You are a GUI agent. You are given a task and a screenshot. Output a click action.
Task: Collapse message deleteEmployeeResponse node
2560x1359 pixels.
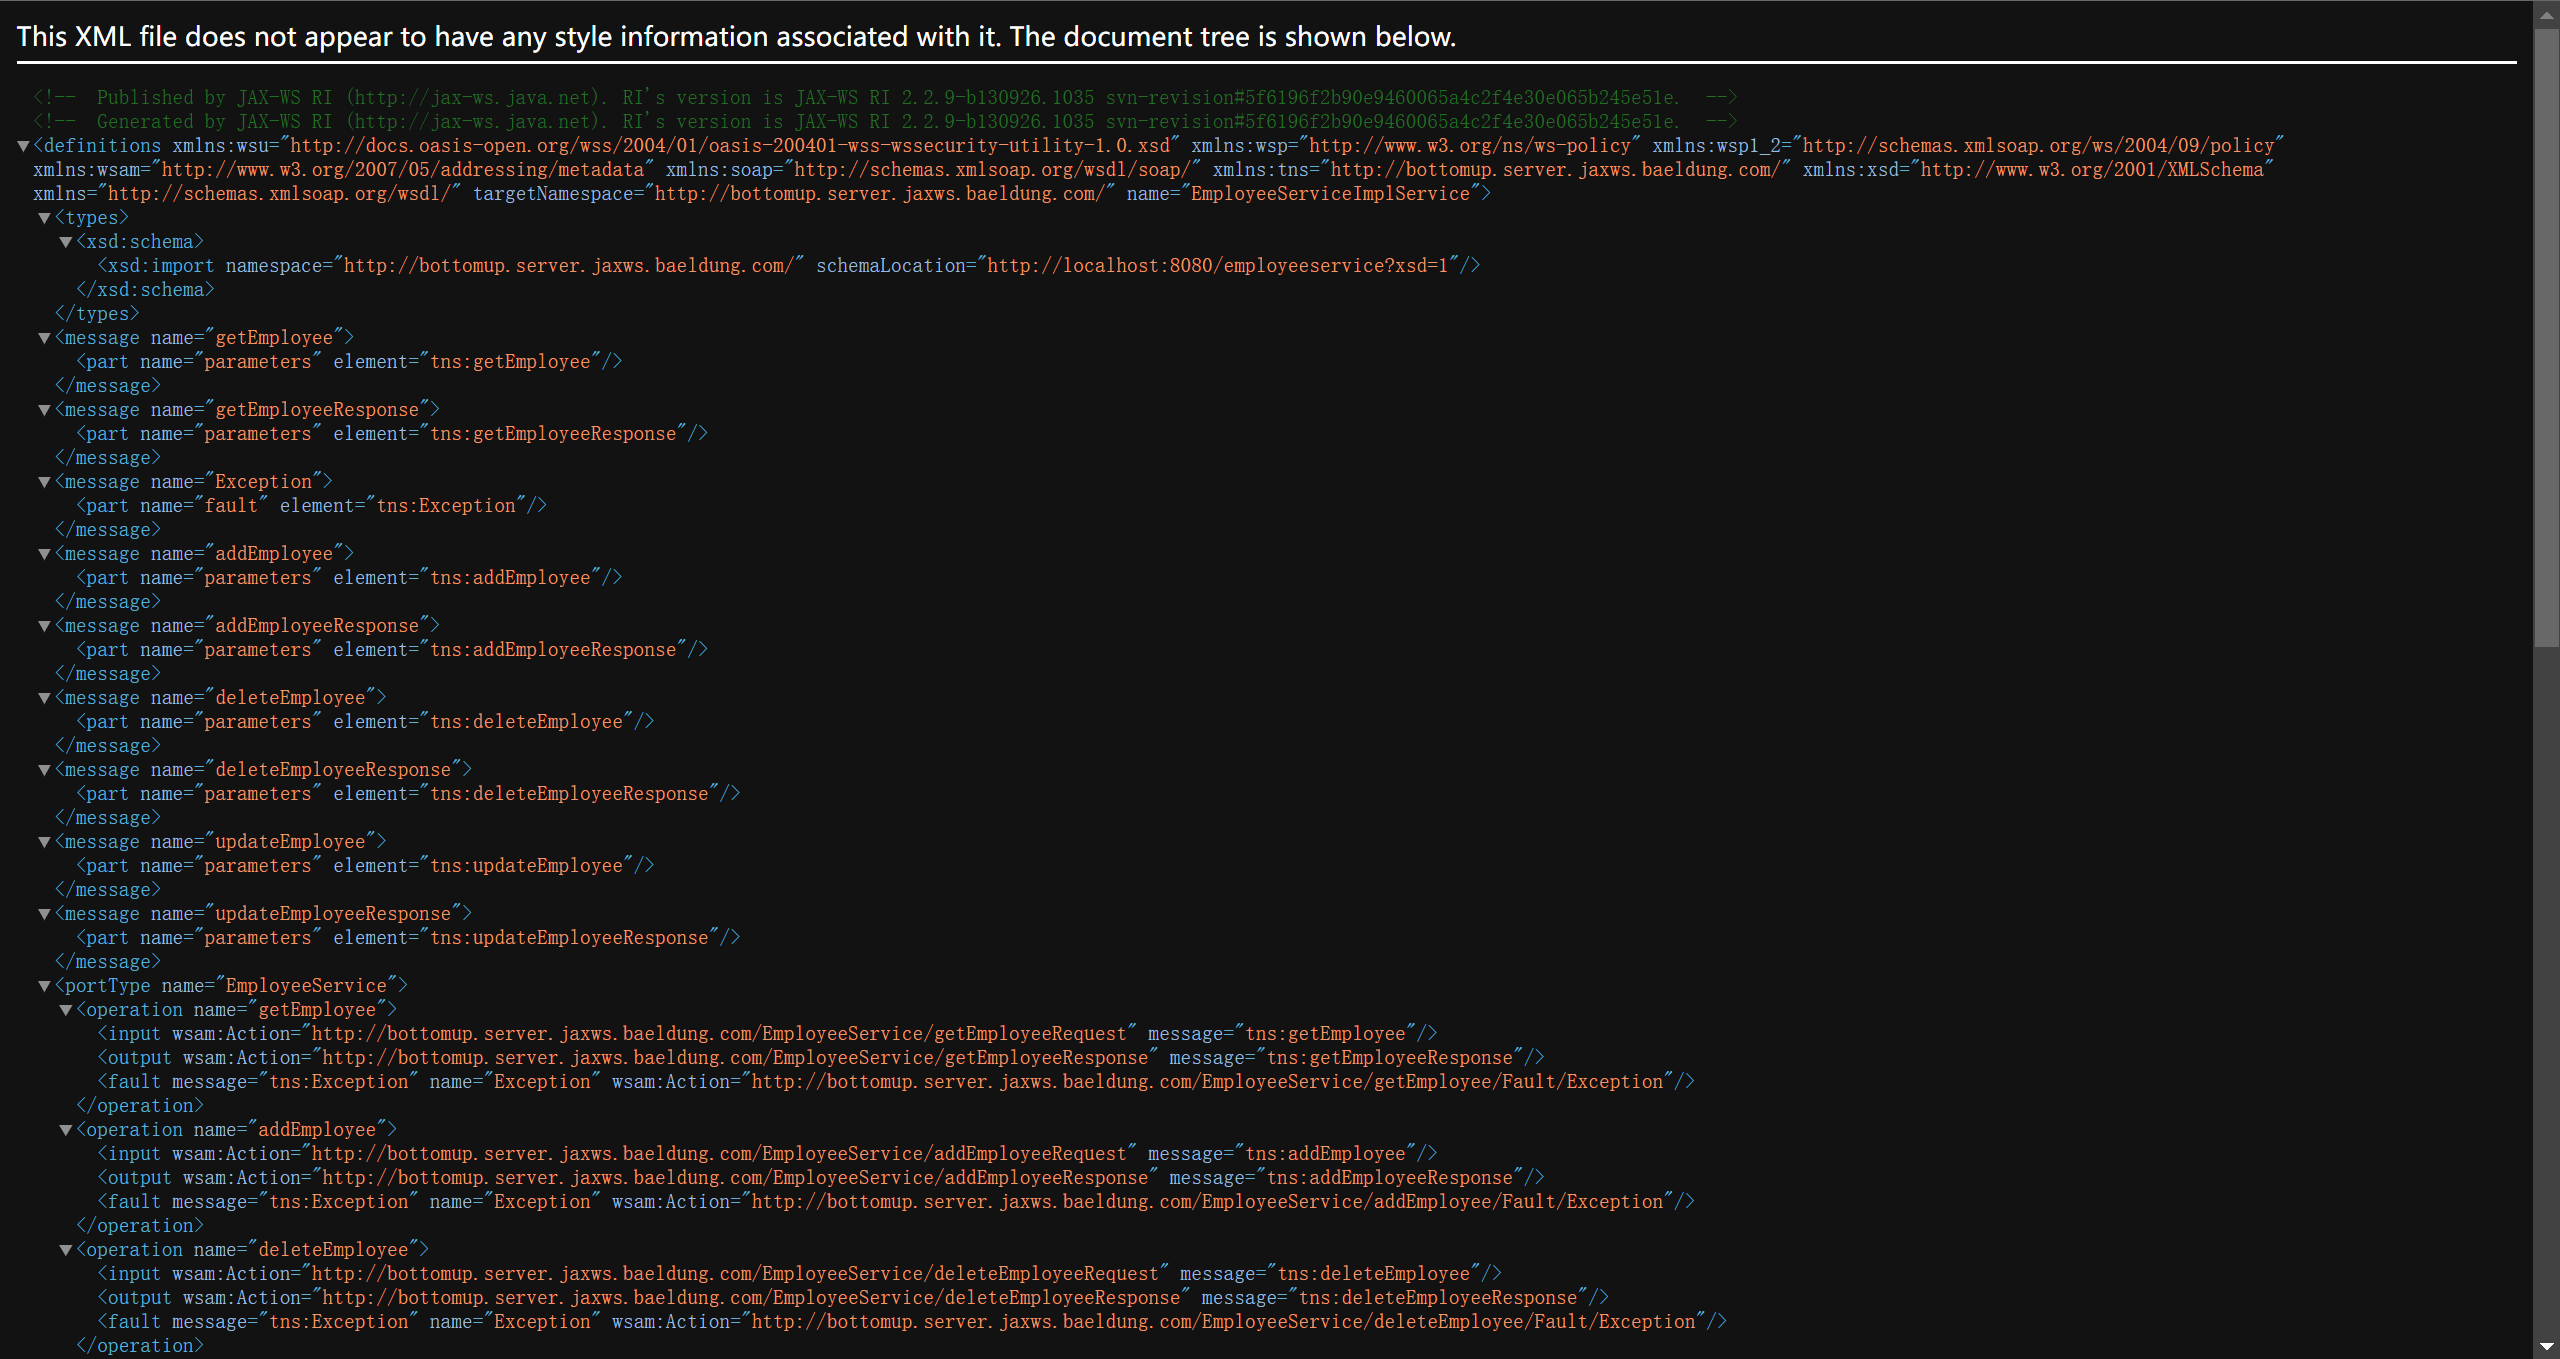44,770
